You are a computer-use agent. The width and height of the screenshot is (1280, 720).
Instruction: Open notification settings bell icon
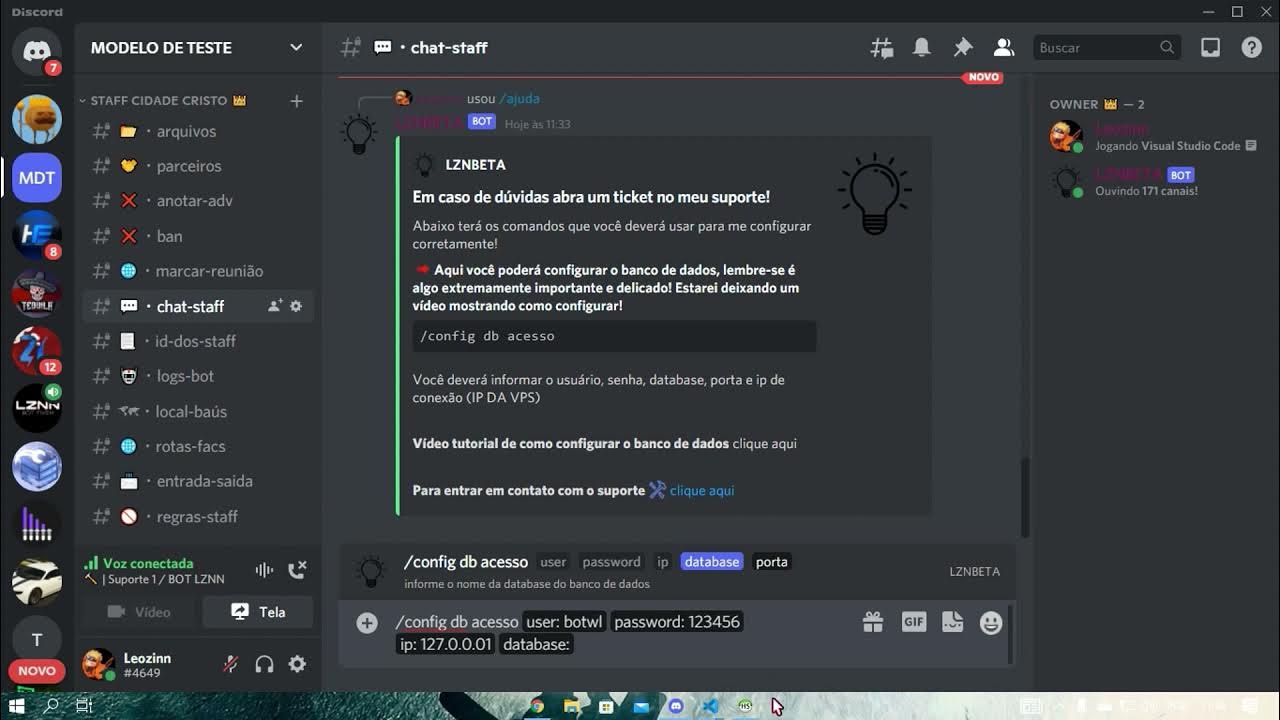pos(922,48)
